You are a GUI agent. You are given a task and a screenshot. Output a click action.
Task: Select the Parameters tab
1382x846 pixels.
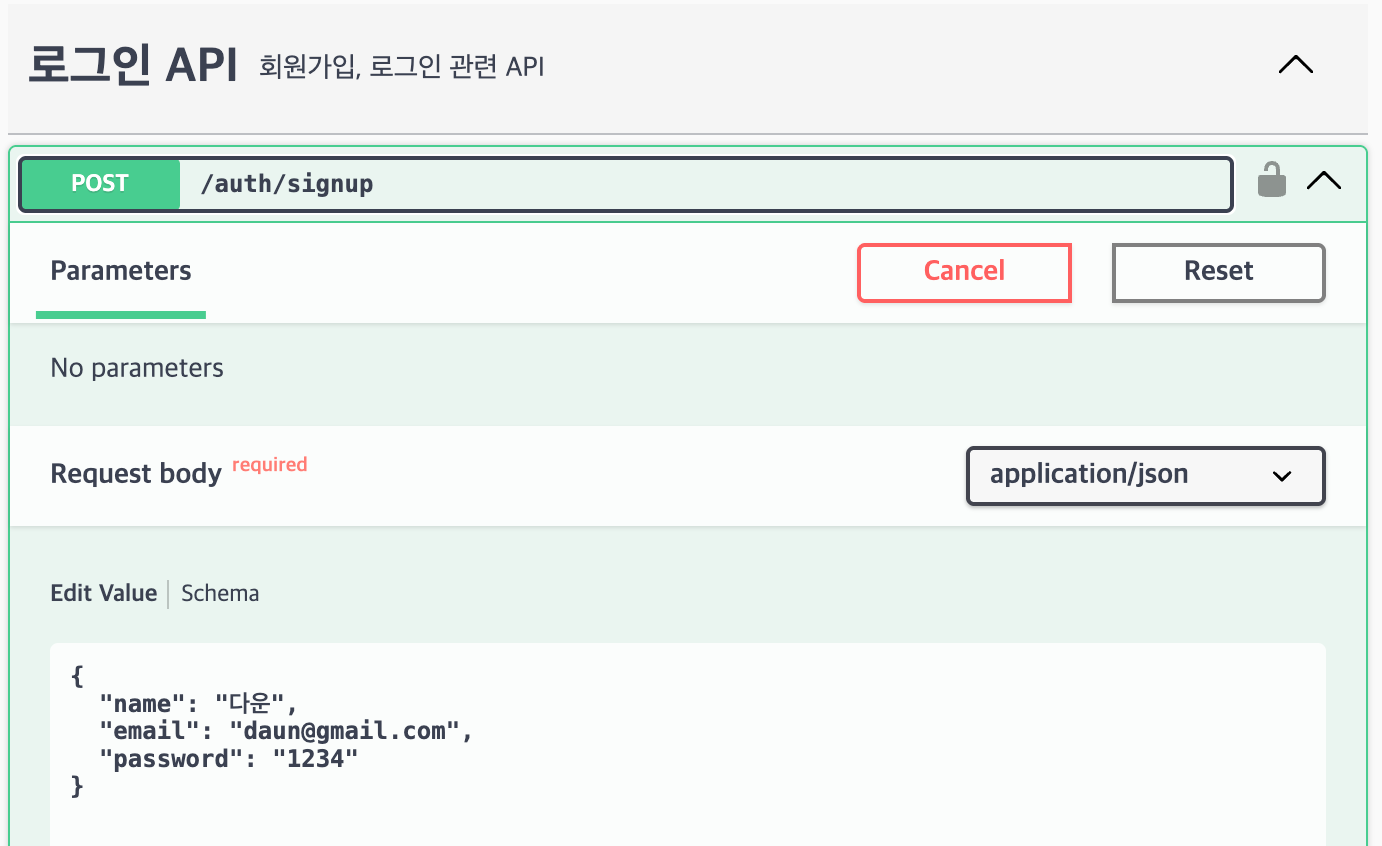tap(121, 271)
